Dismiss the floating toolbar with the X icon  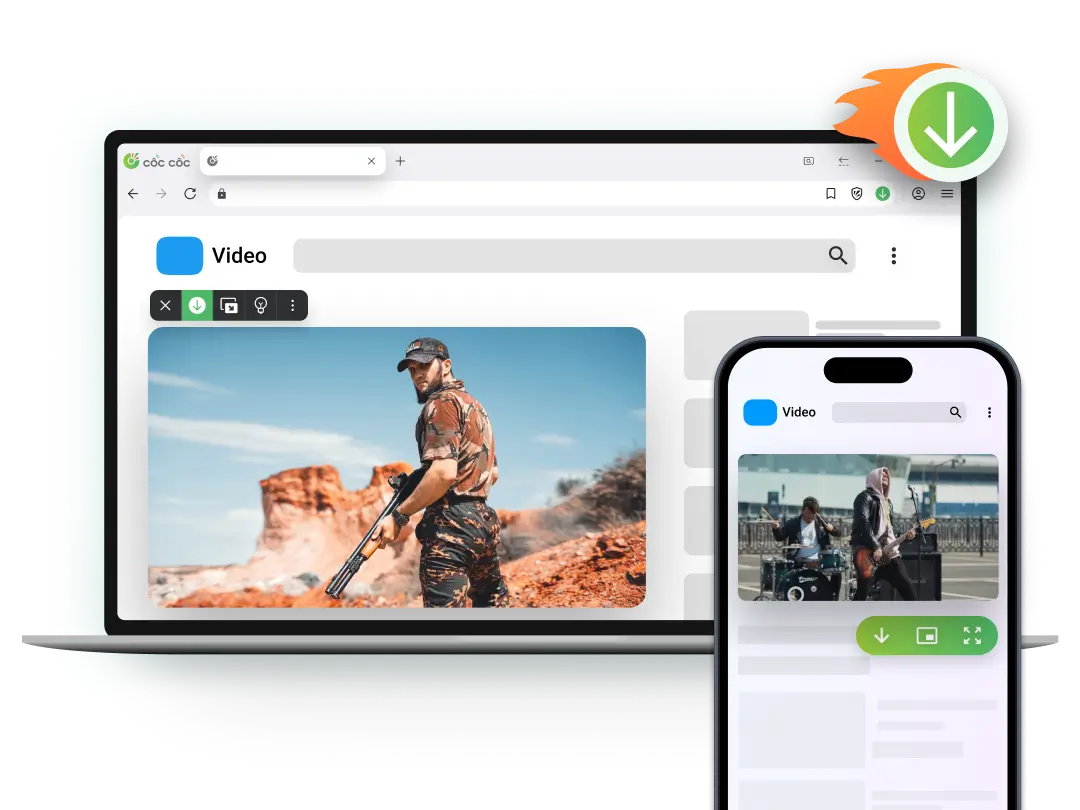tap(166, 305)
